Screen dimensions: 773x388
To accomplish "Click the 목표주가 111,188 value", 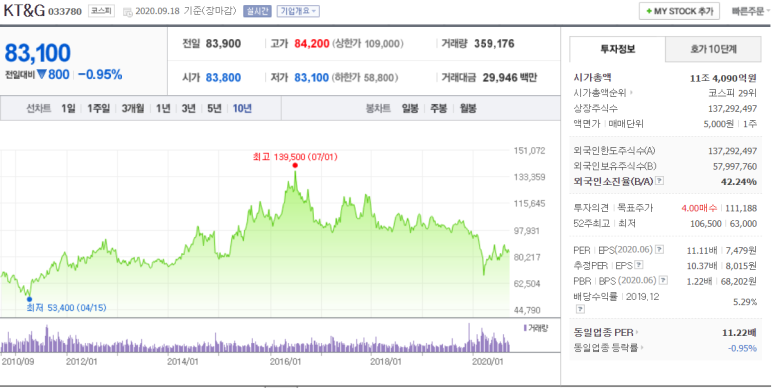I will (x=741, y=208).
